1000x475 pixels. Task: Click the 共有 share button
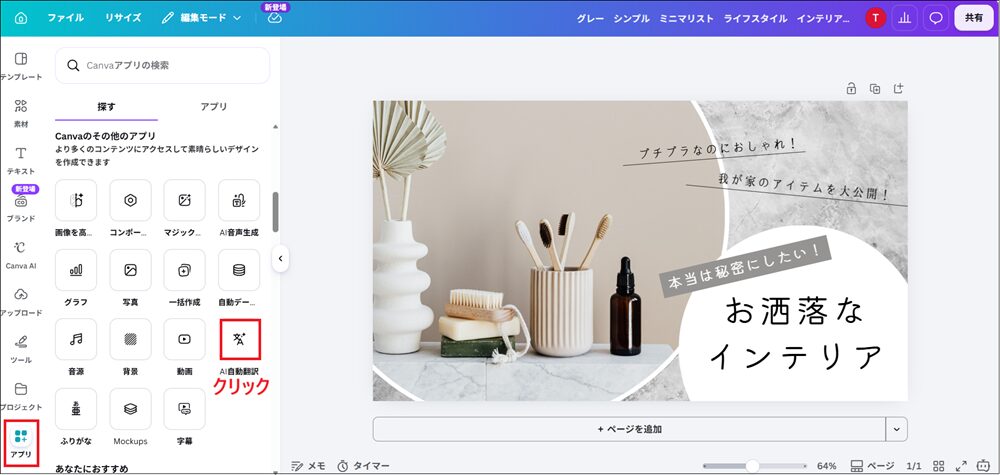point(974,18)
